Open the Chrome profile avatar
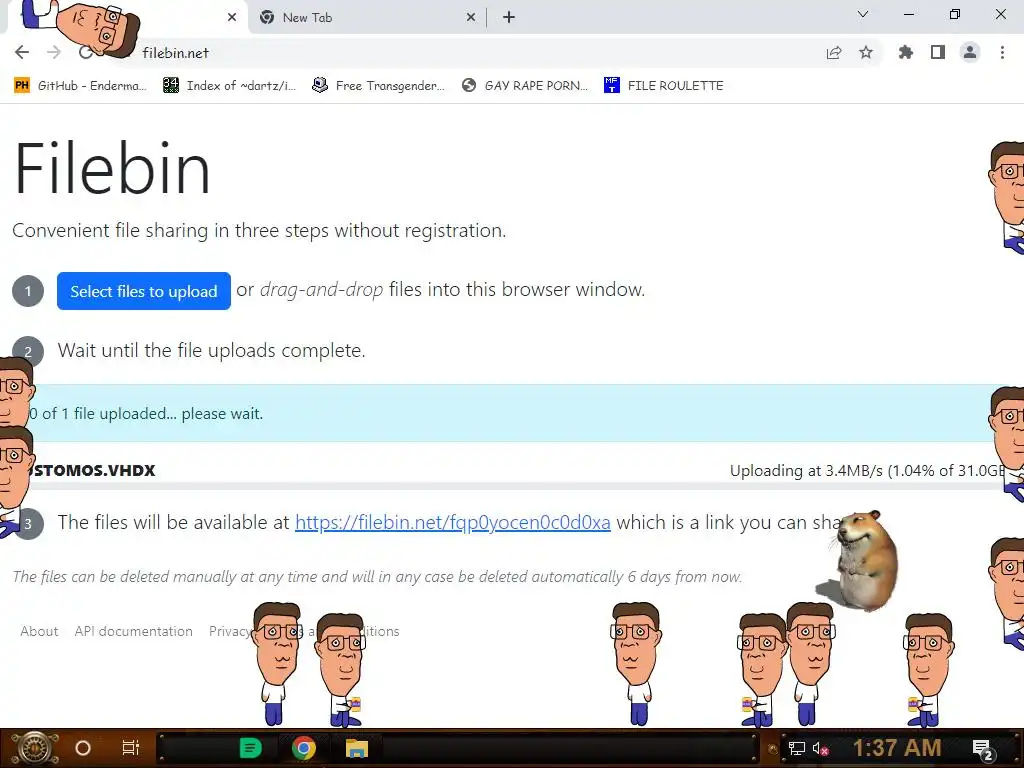Screen dimensions: 1024x768 pyautogui.click(x=970, y=52)
